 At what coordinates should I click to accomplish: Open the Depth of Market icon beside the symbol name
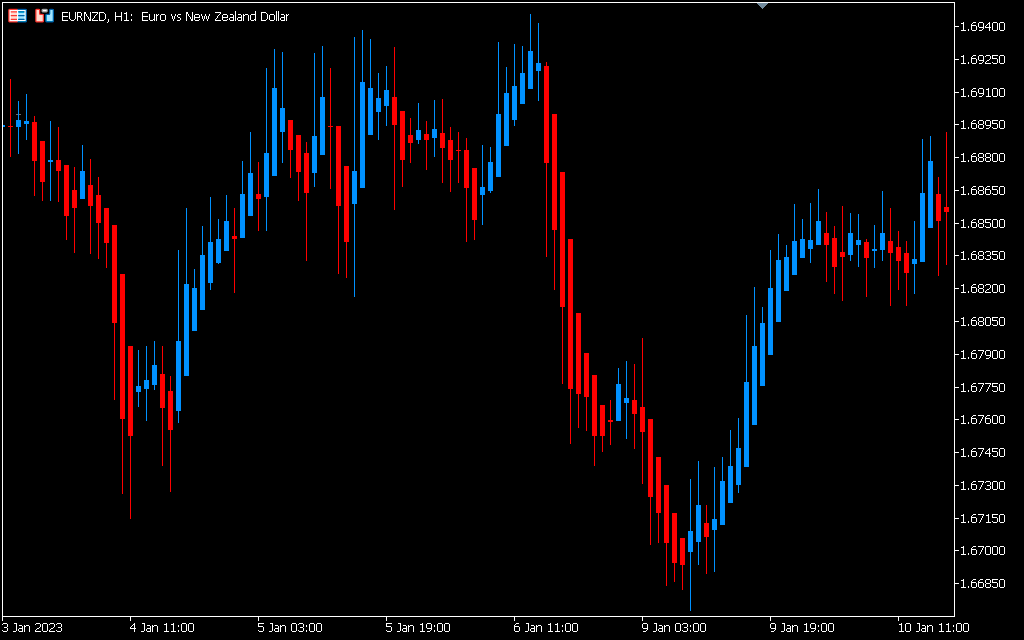tap(44, 16)
